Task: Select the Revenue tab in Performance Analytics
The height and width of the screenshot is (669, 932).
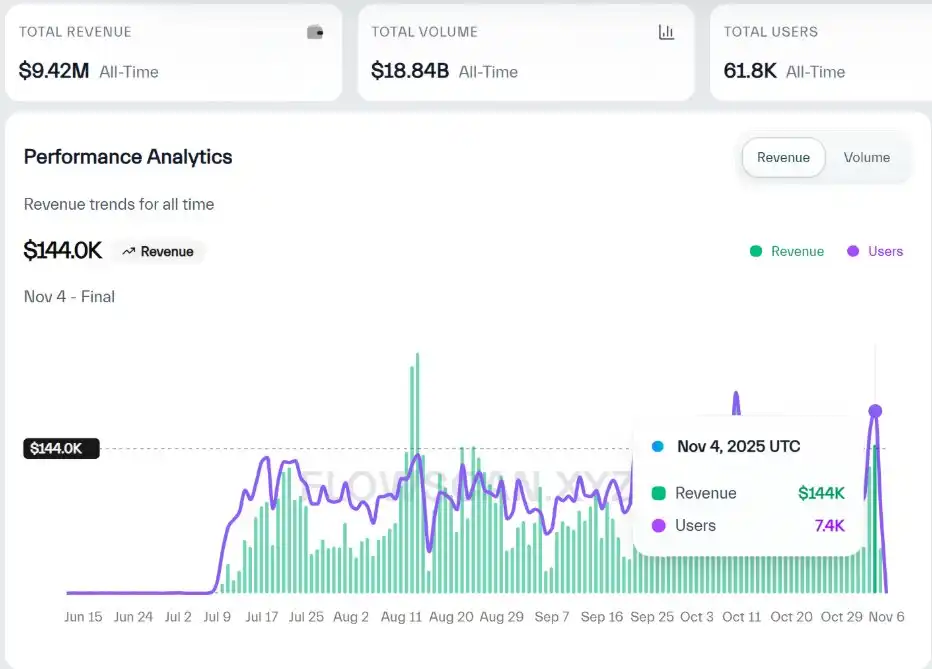Action: click(783, 157)
